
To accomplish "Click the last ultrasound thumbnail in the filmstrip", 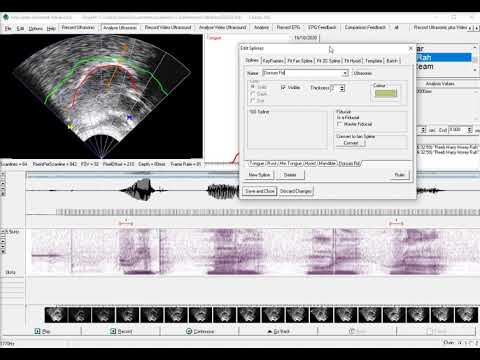I will point(466,315).
